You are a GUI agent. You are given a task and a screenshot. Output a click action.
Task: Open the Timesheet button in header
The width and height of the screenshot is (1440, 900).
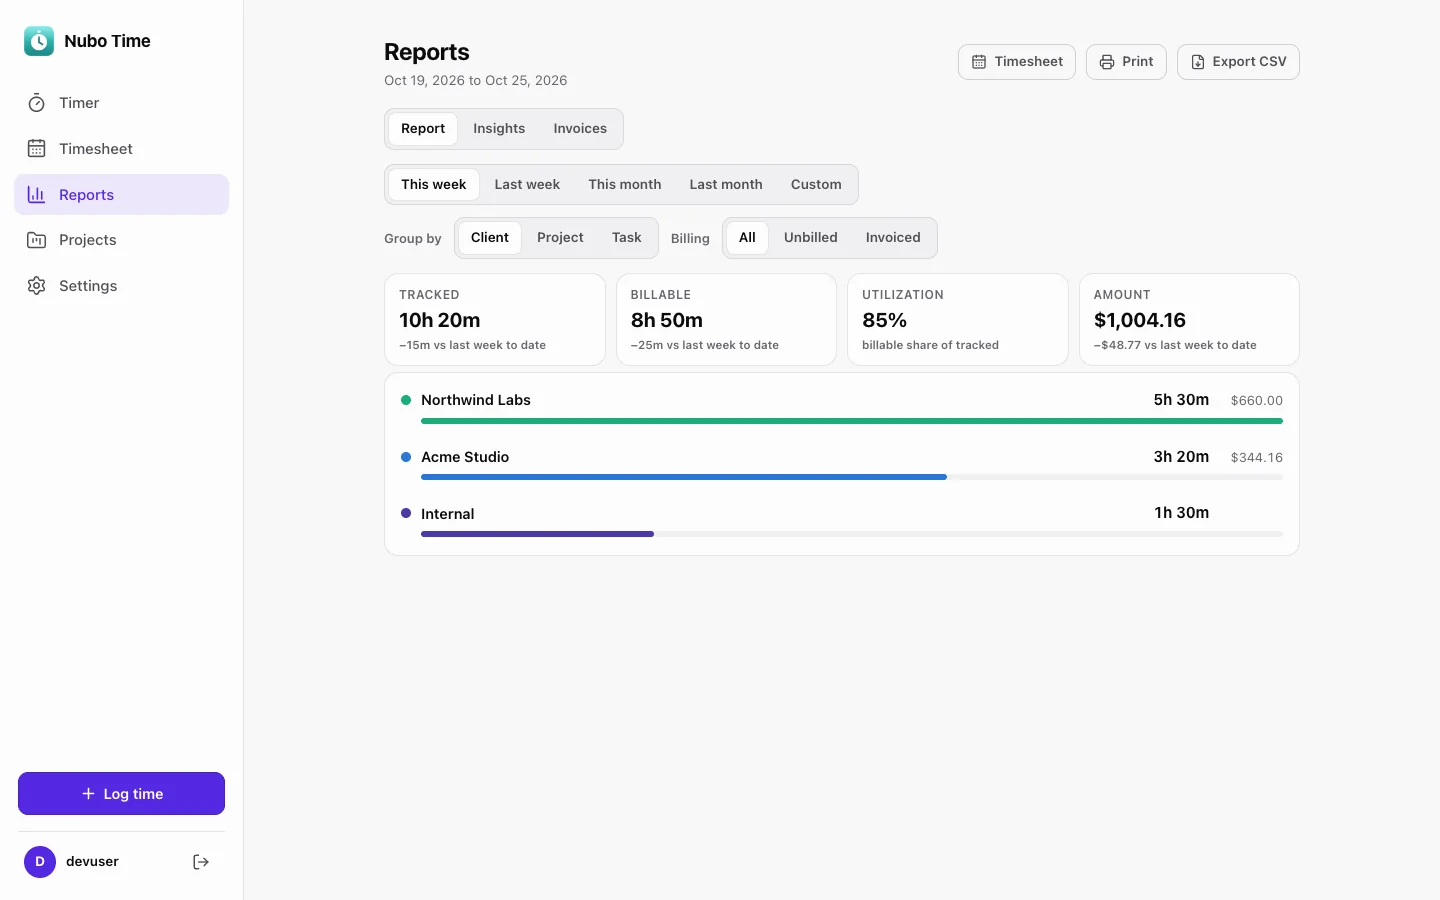coord(1017,62)
